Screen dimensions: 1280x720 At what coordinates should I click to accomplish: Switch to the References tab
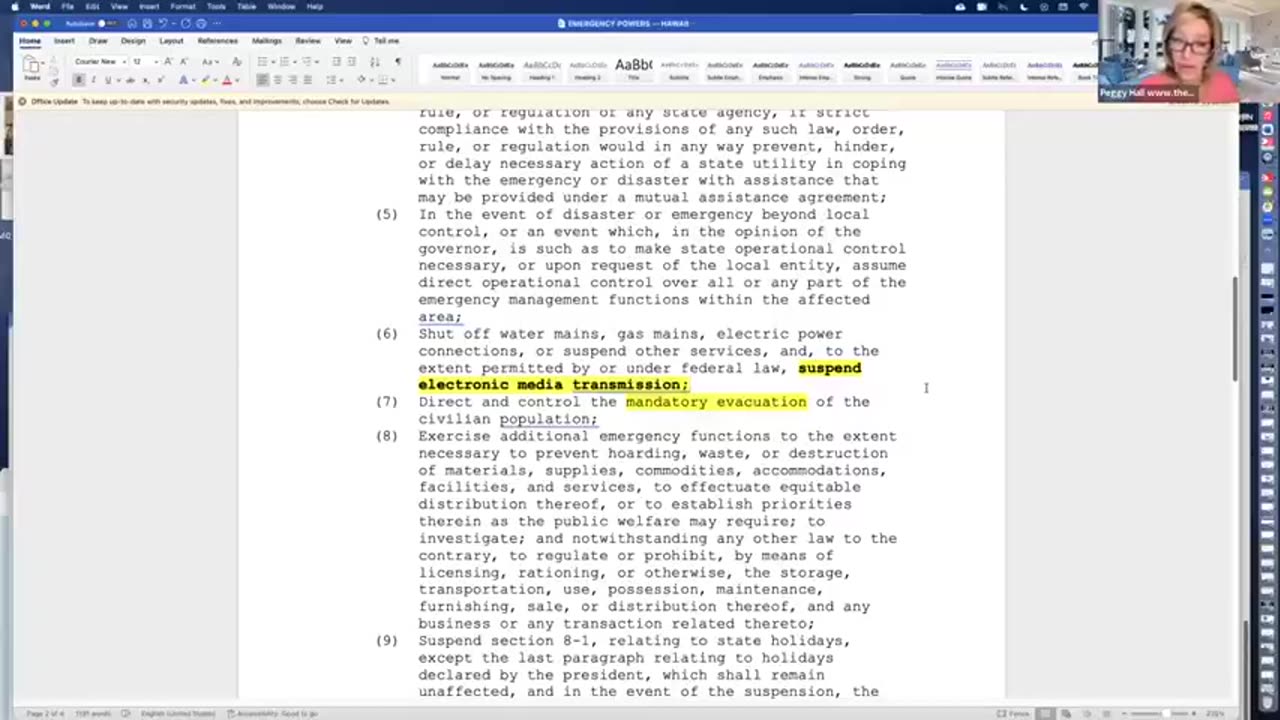click(x=217, y=41)
